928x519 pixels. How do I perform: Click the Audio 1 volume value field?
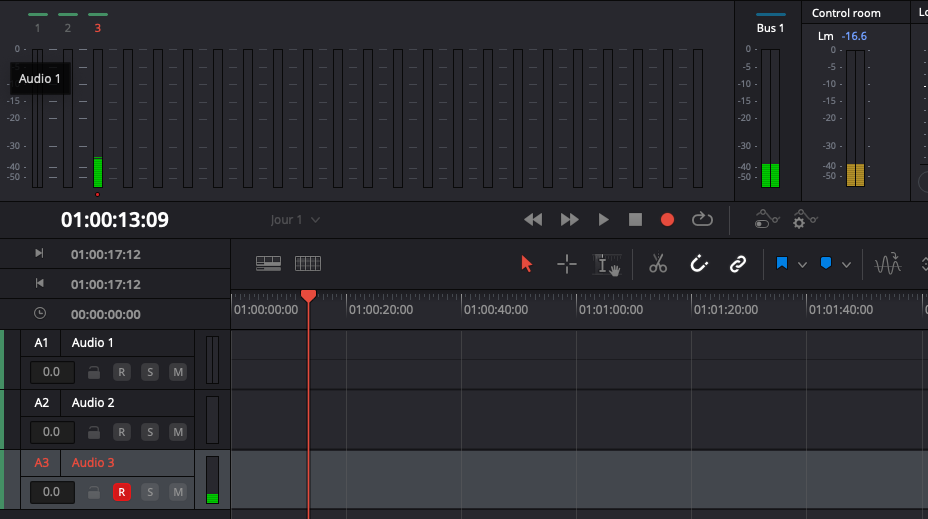(x=51, y=372)
